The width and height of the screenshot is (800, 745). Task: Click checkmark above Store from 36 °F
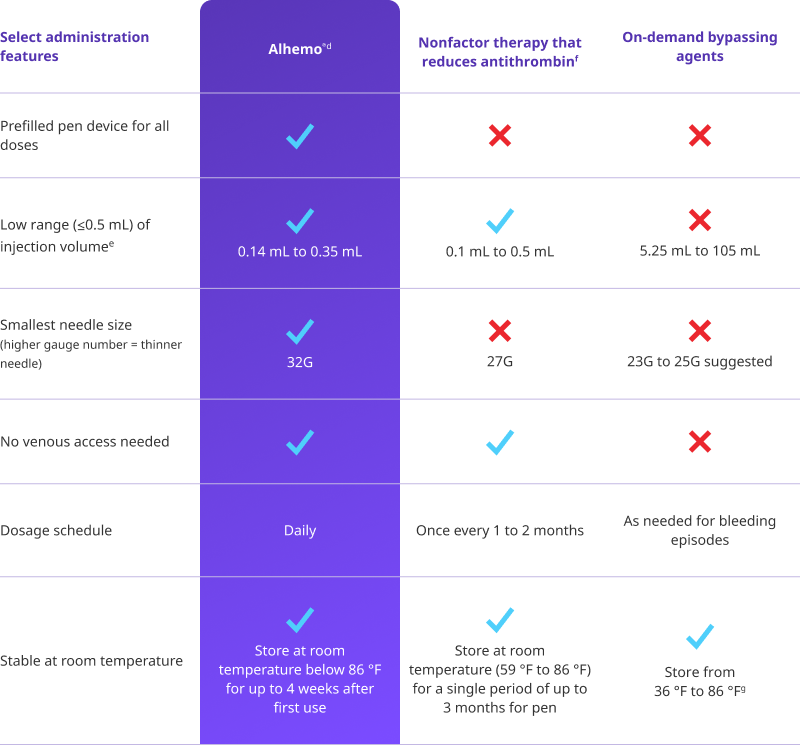pos(699,636)
